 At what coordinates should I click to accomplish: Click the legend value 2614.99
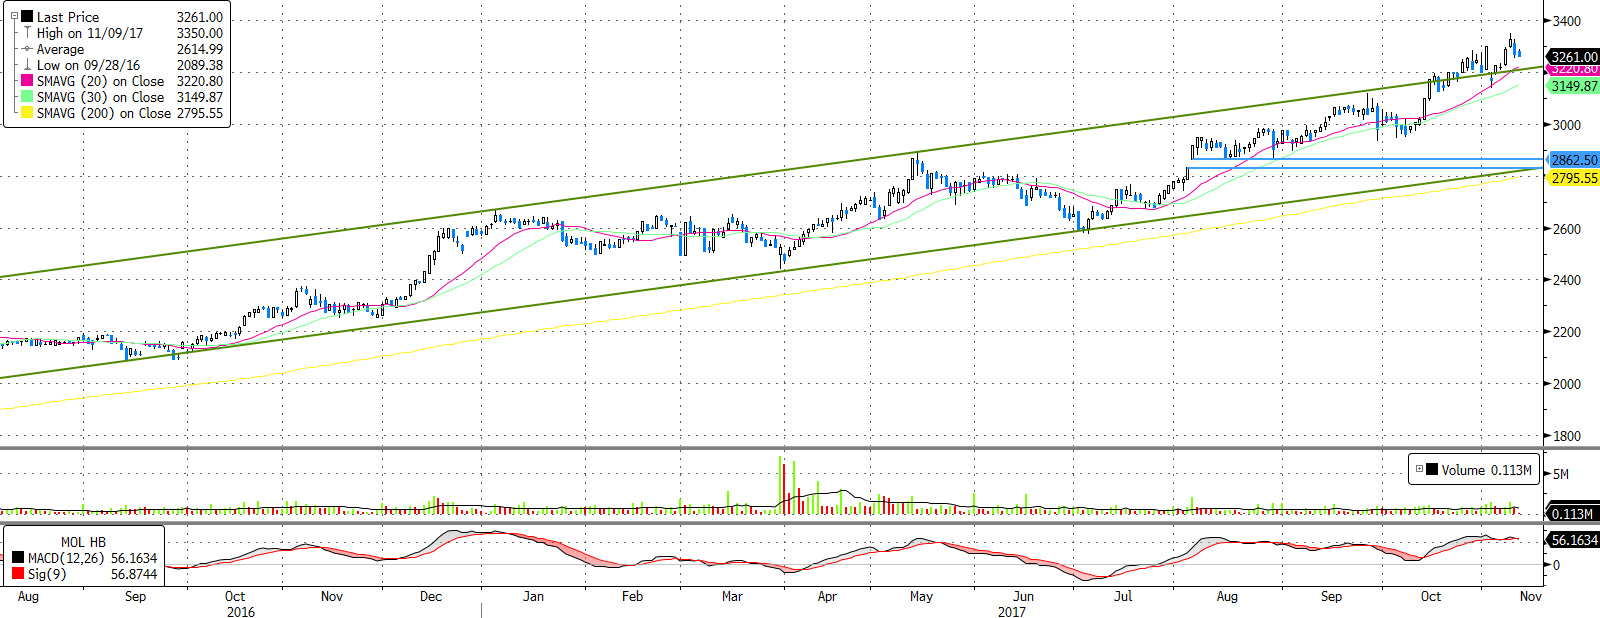click(200, 49)
